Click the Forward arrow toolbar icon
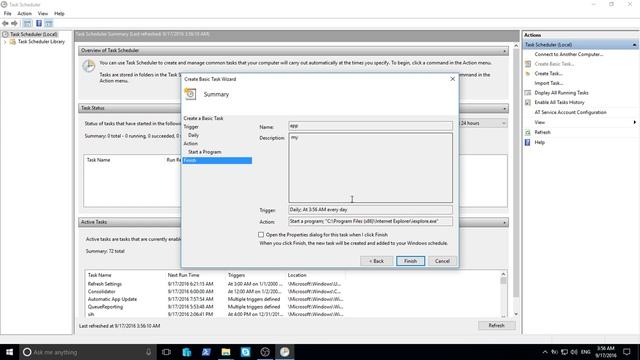This screenshot has width=640, height=360. [14, 23]
